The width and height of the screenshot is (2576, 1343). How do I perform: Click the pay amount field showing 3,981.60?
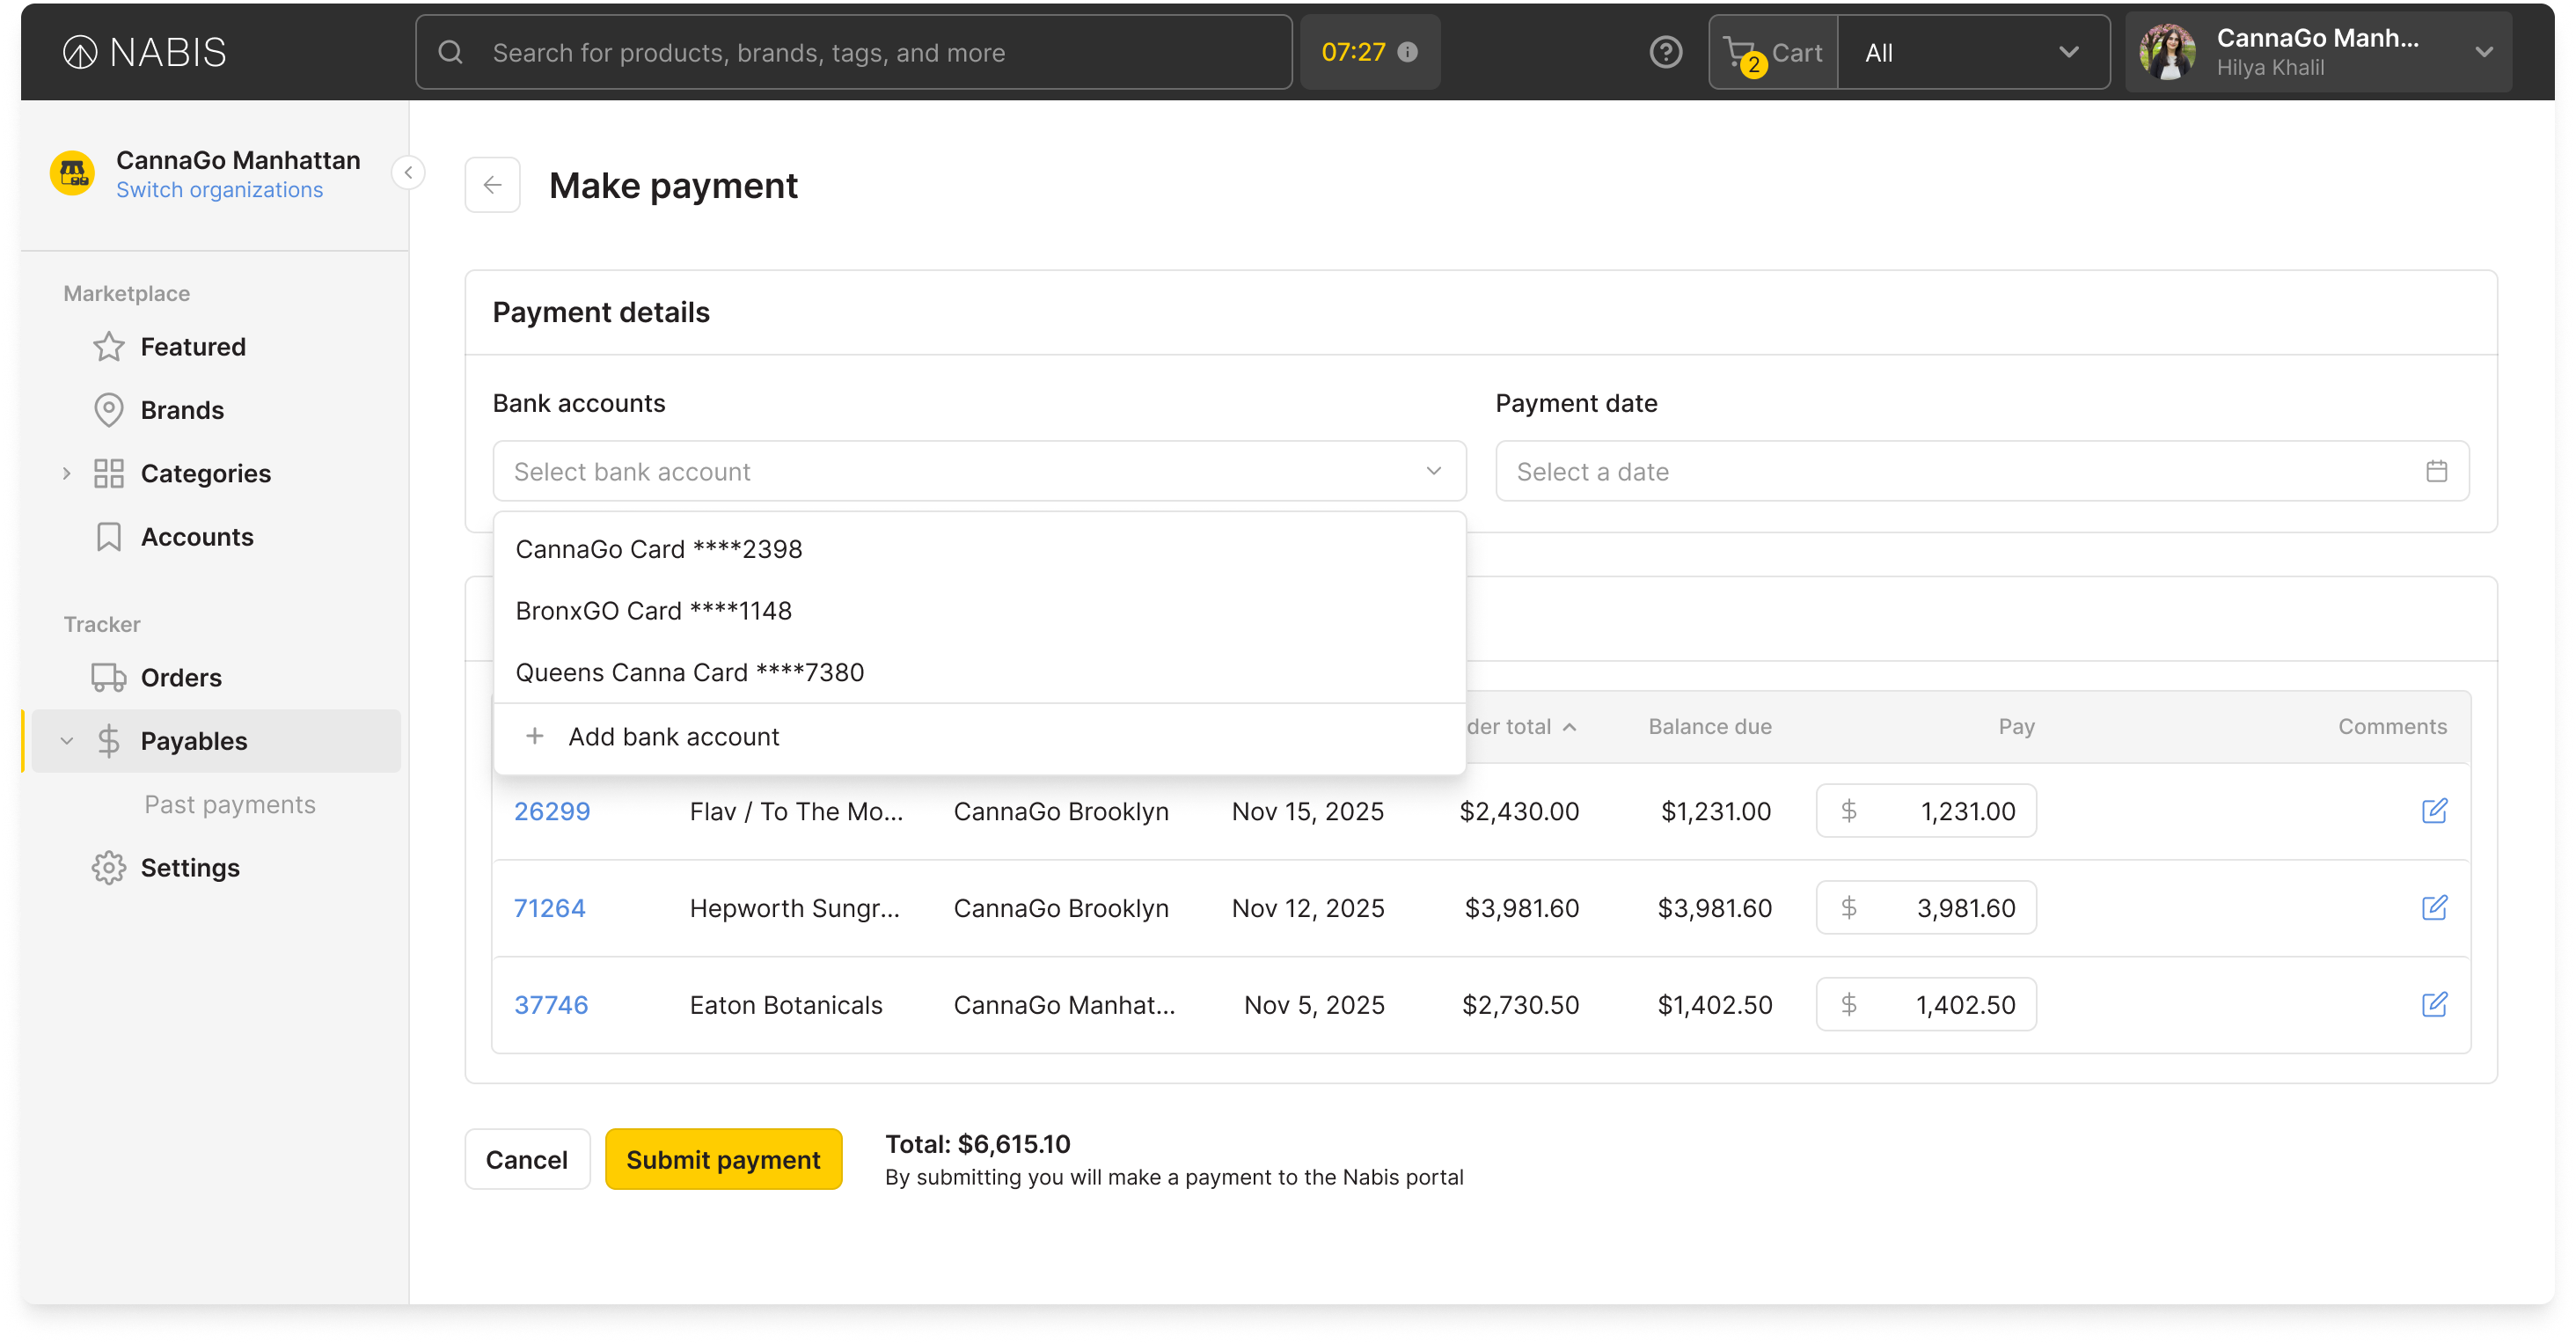(1926, 908)
